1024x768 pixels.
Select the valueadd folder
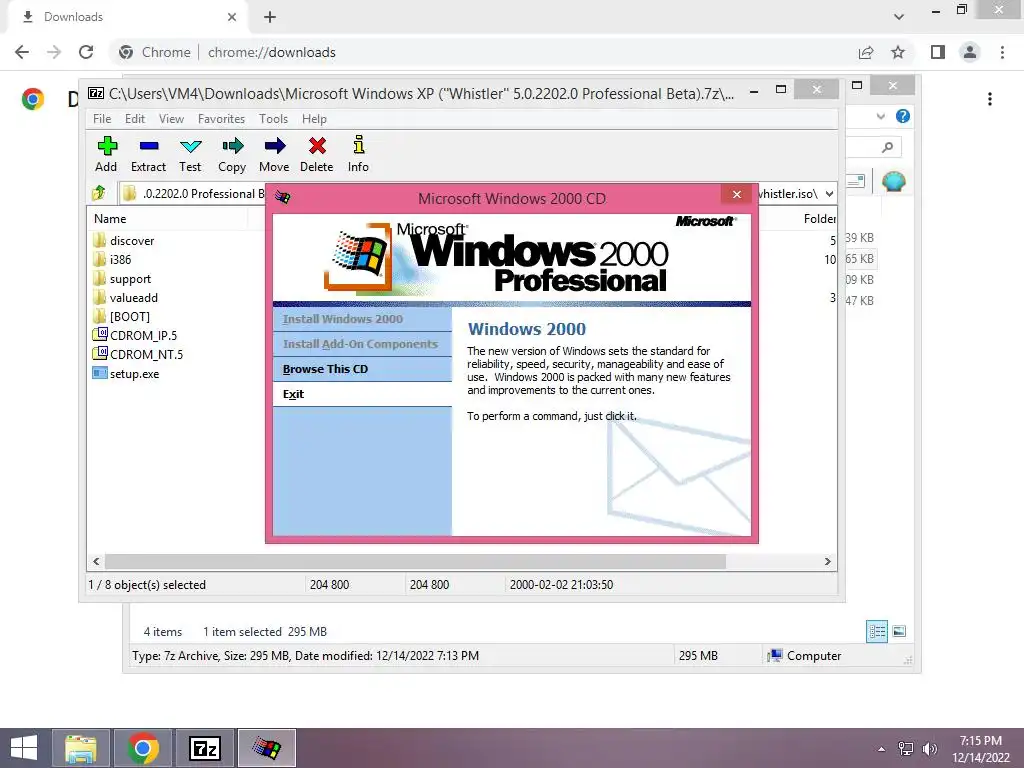click(x=125, y=298)
